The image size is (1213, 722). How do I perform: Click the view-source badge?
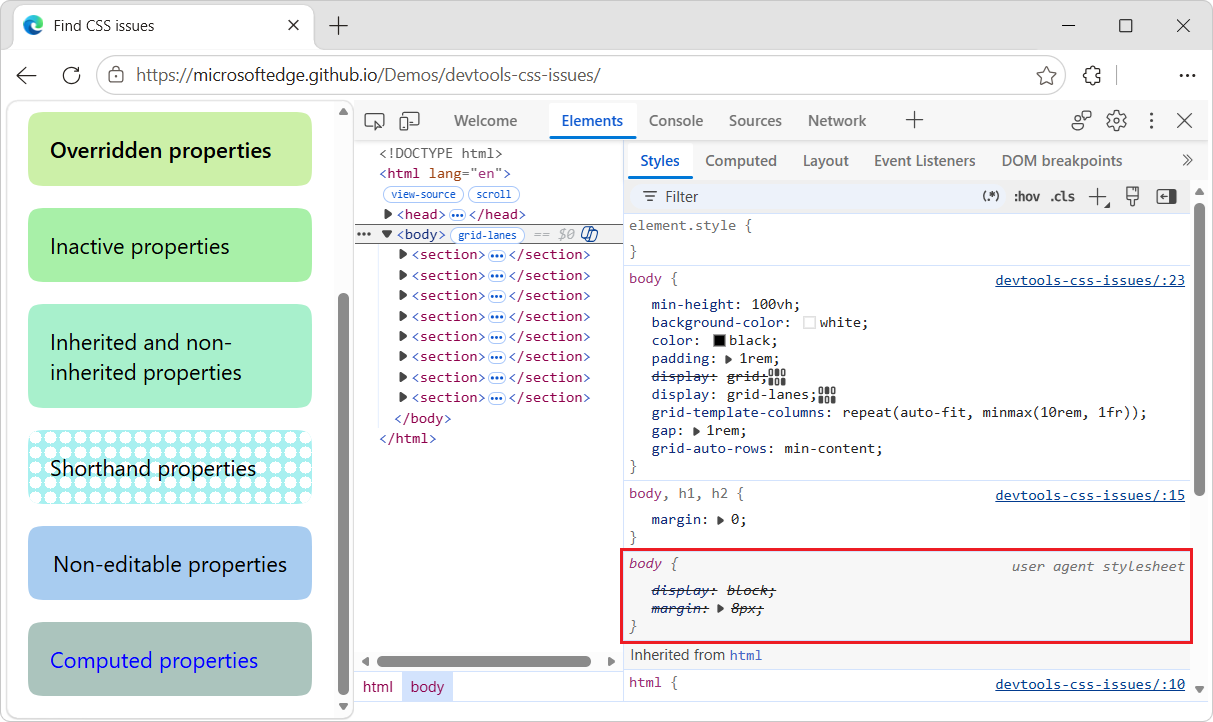[424, 194]
